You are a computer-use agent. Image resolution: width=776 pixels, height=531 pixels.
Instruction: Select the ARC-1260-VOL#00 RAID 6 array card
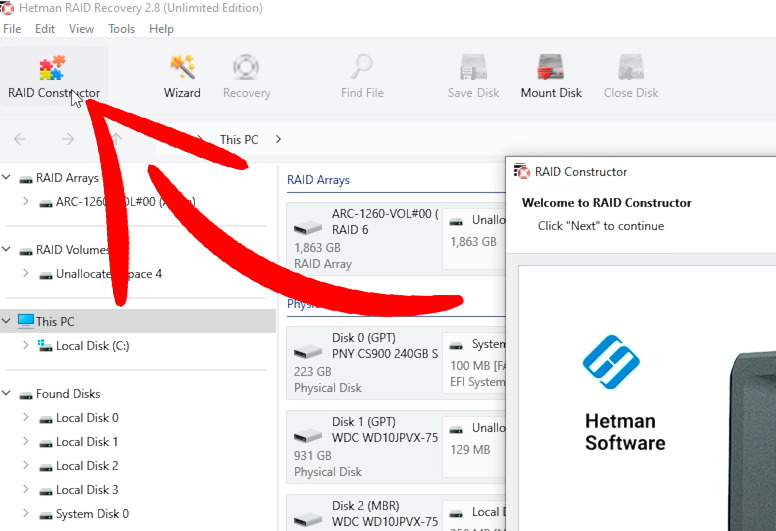click(x=363, y=239)
